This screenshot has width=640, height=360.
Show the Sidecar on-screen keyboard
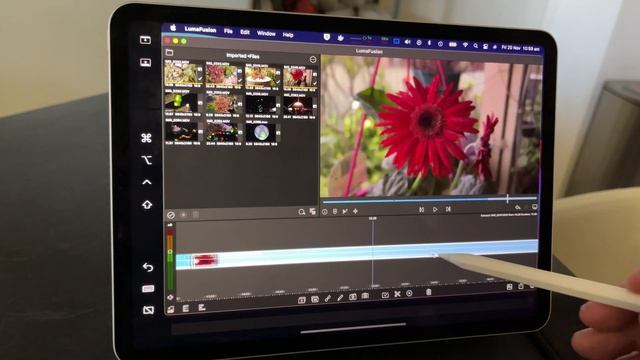[x=148, y=289]
